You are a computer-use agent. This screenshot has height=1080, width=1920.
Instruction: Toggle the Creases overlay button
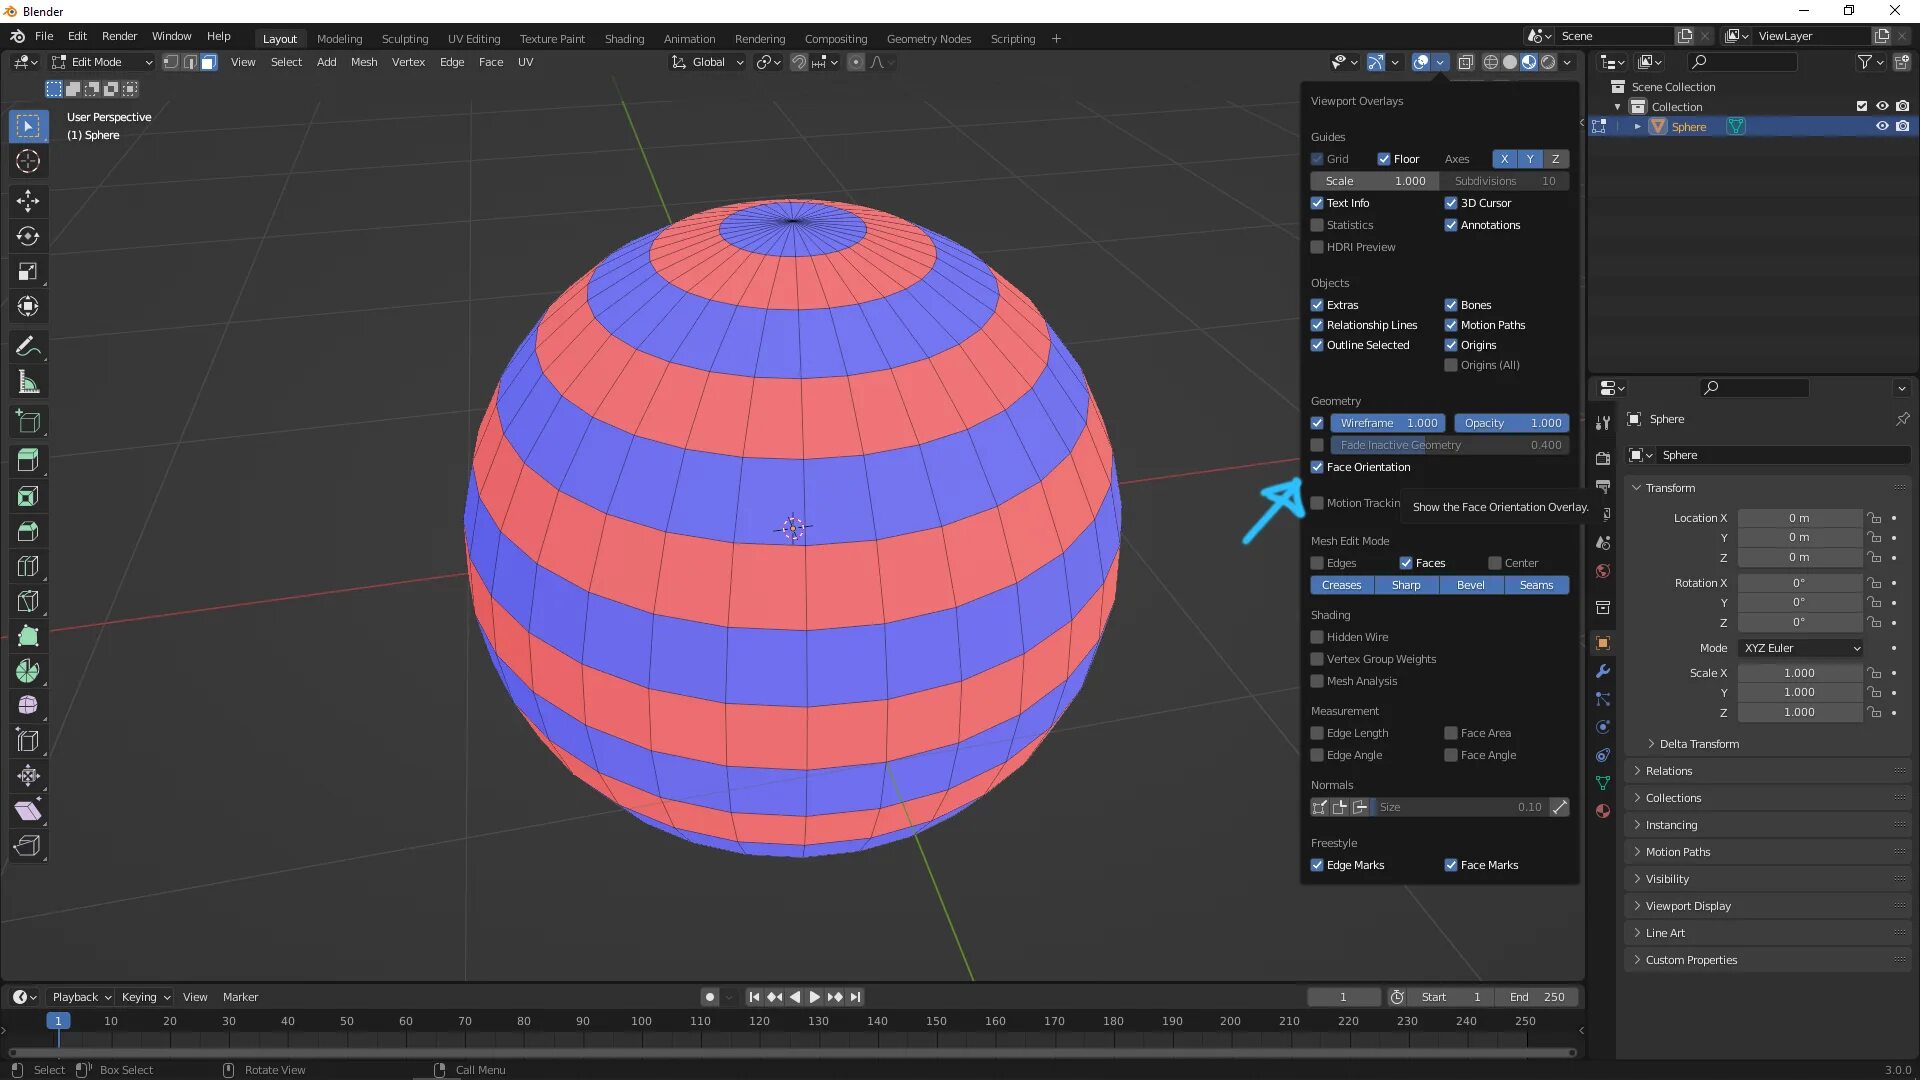click(x=1341, y=585)
